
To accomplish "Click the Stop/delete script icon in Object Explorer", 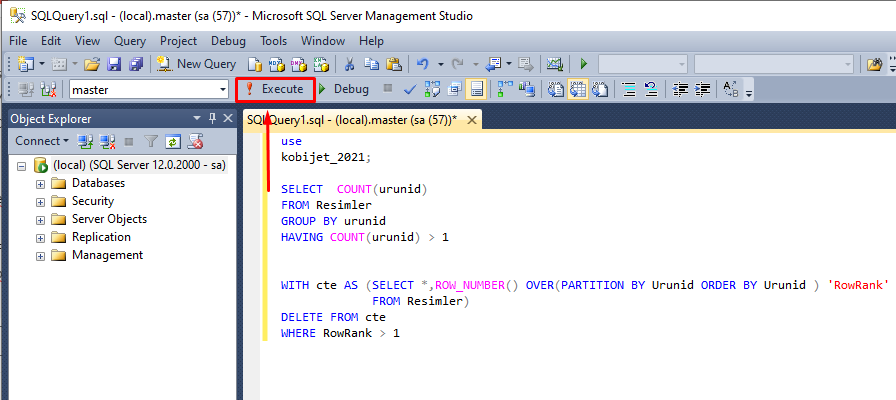I will tap(195, 141).
